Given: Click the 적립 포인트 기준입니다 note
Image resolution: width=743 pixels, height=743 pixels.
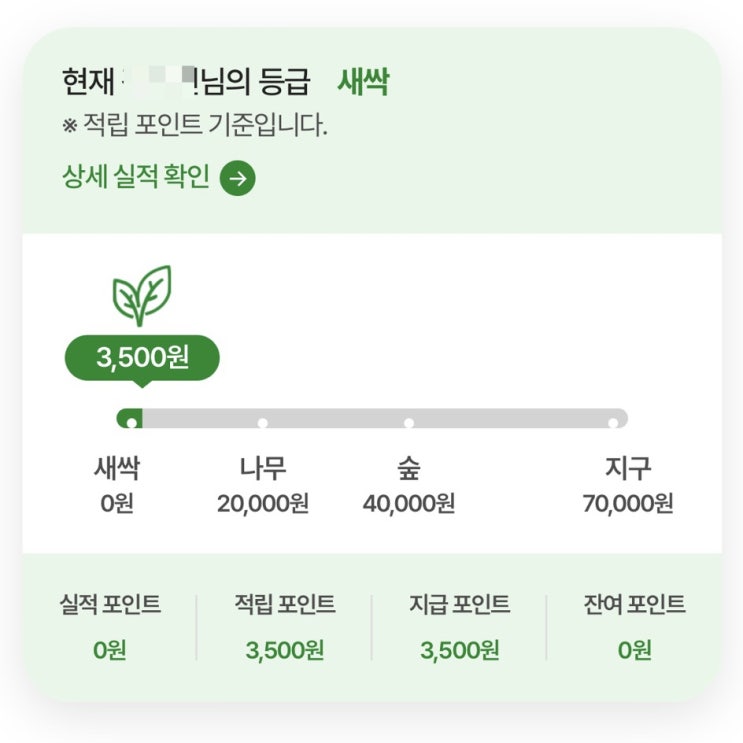Looking at the screenshot, I should point(194,126).
